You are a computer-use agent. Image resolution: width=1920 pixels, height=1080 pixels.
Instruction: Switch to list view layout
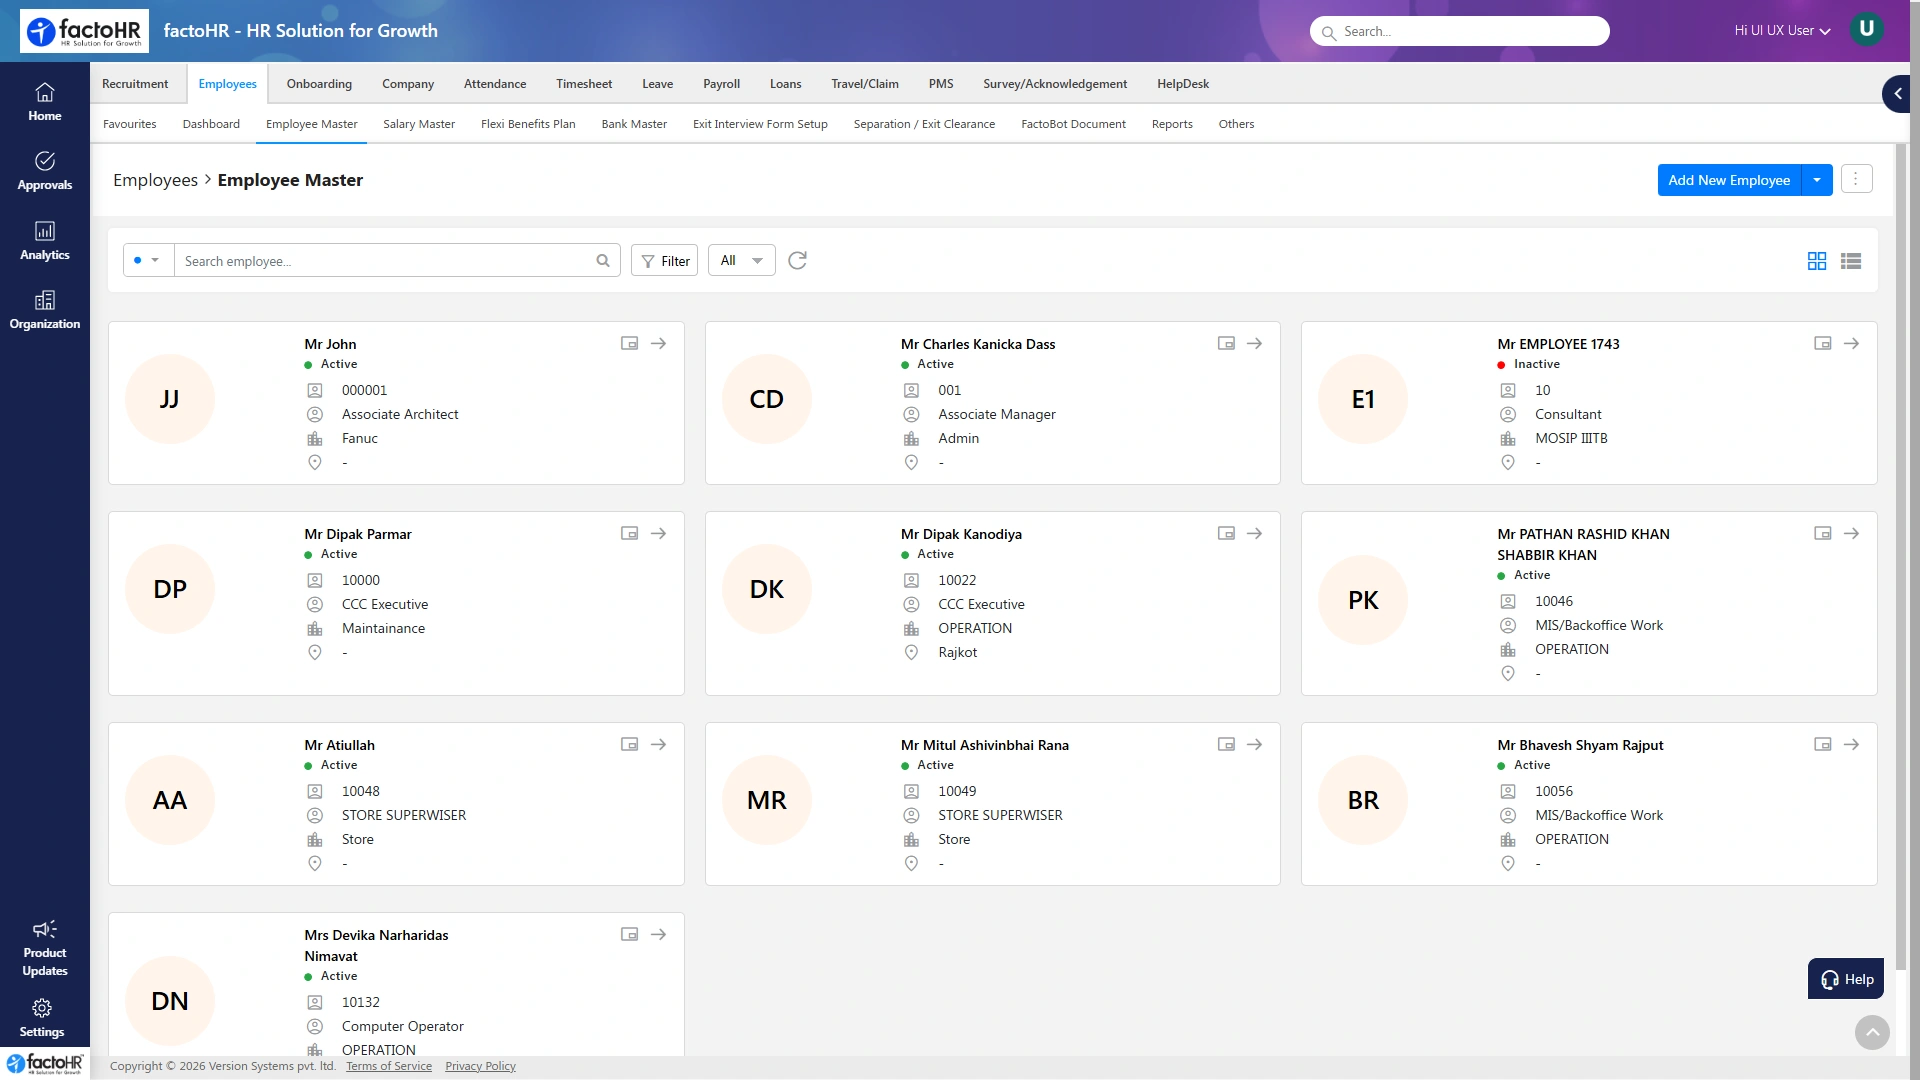(x=1851, y=261)
